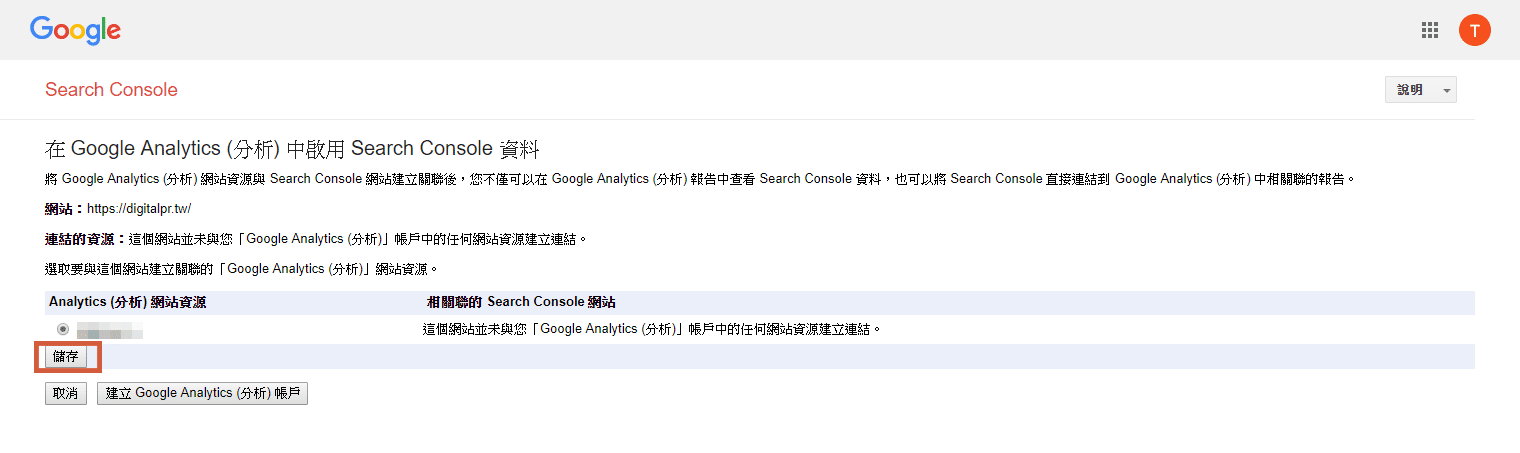
Task: Open the Google apps grid
Action: [1430, 30]
